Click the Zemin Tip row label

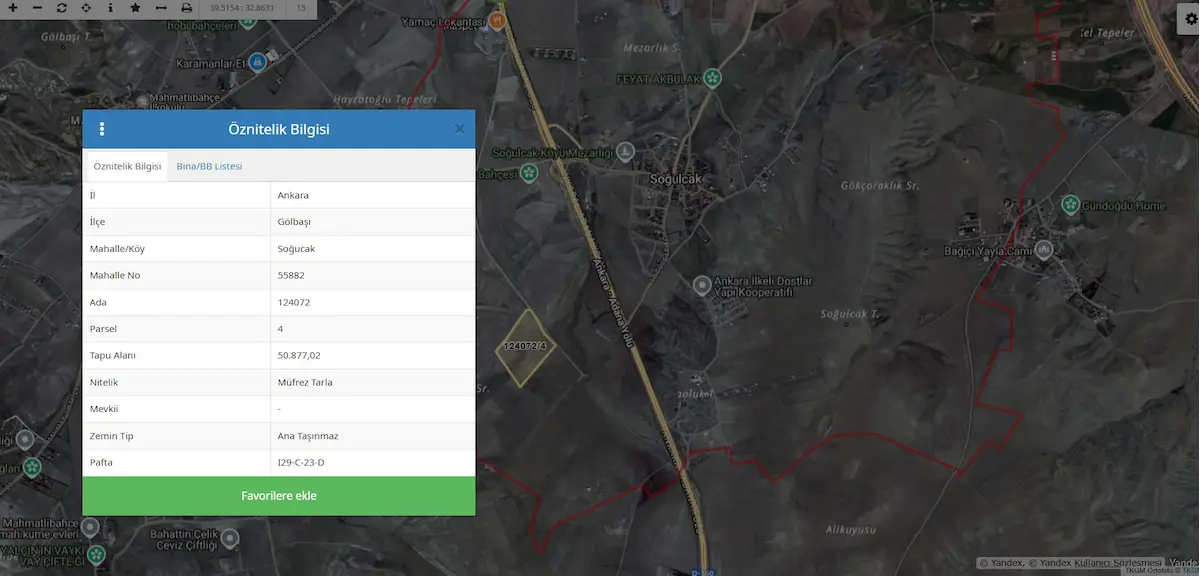click(x=111, y=436)
